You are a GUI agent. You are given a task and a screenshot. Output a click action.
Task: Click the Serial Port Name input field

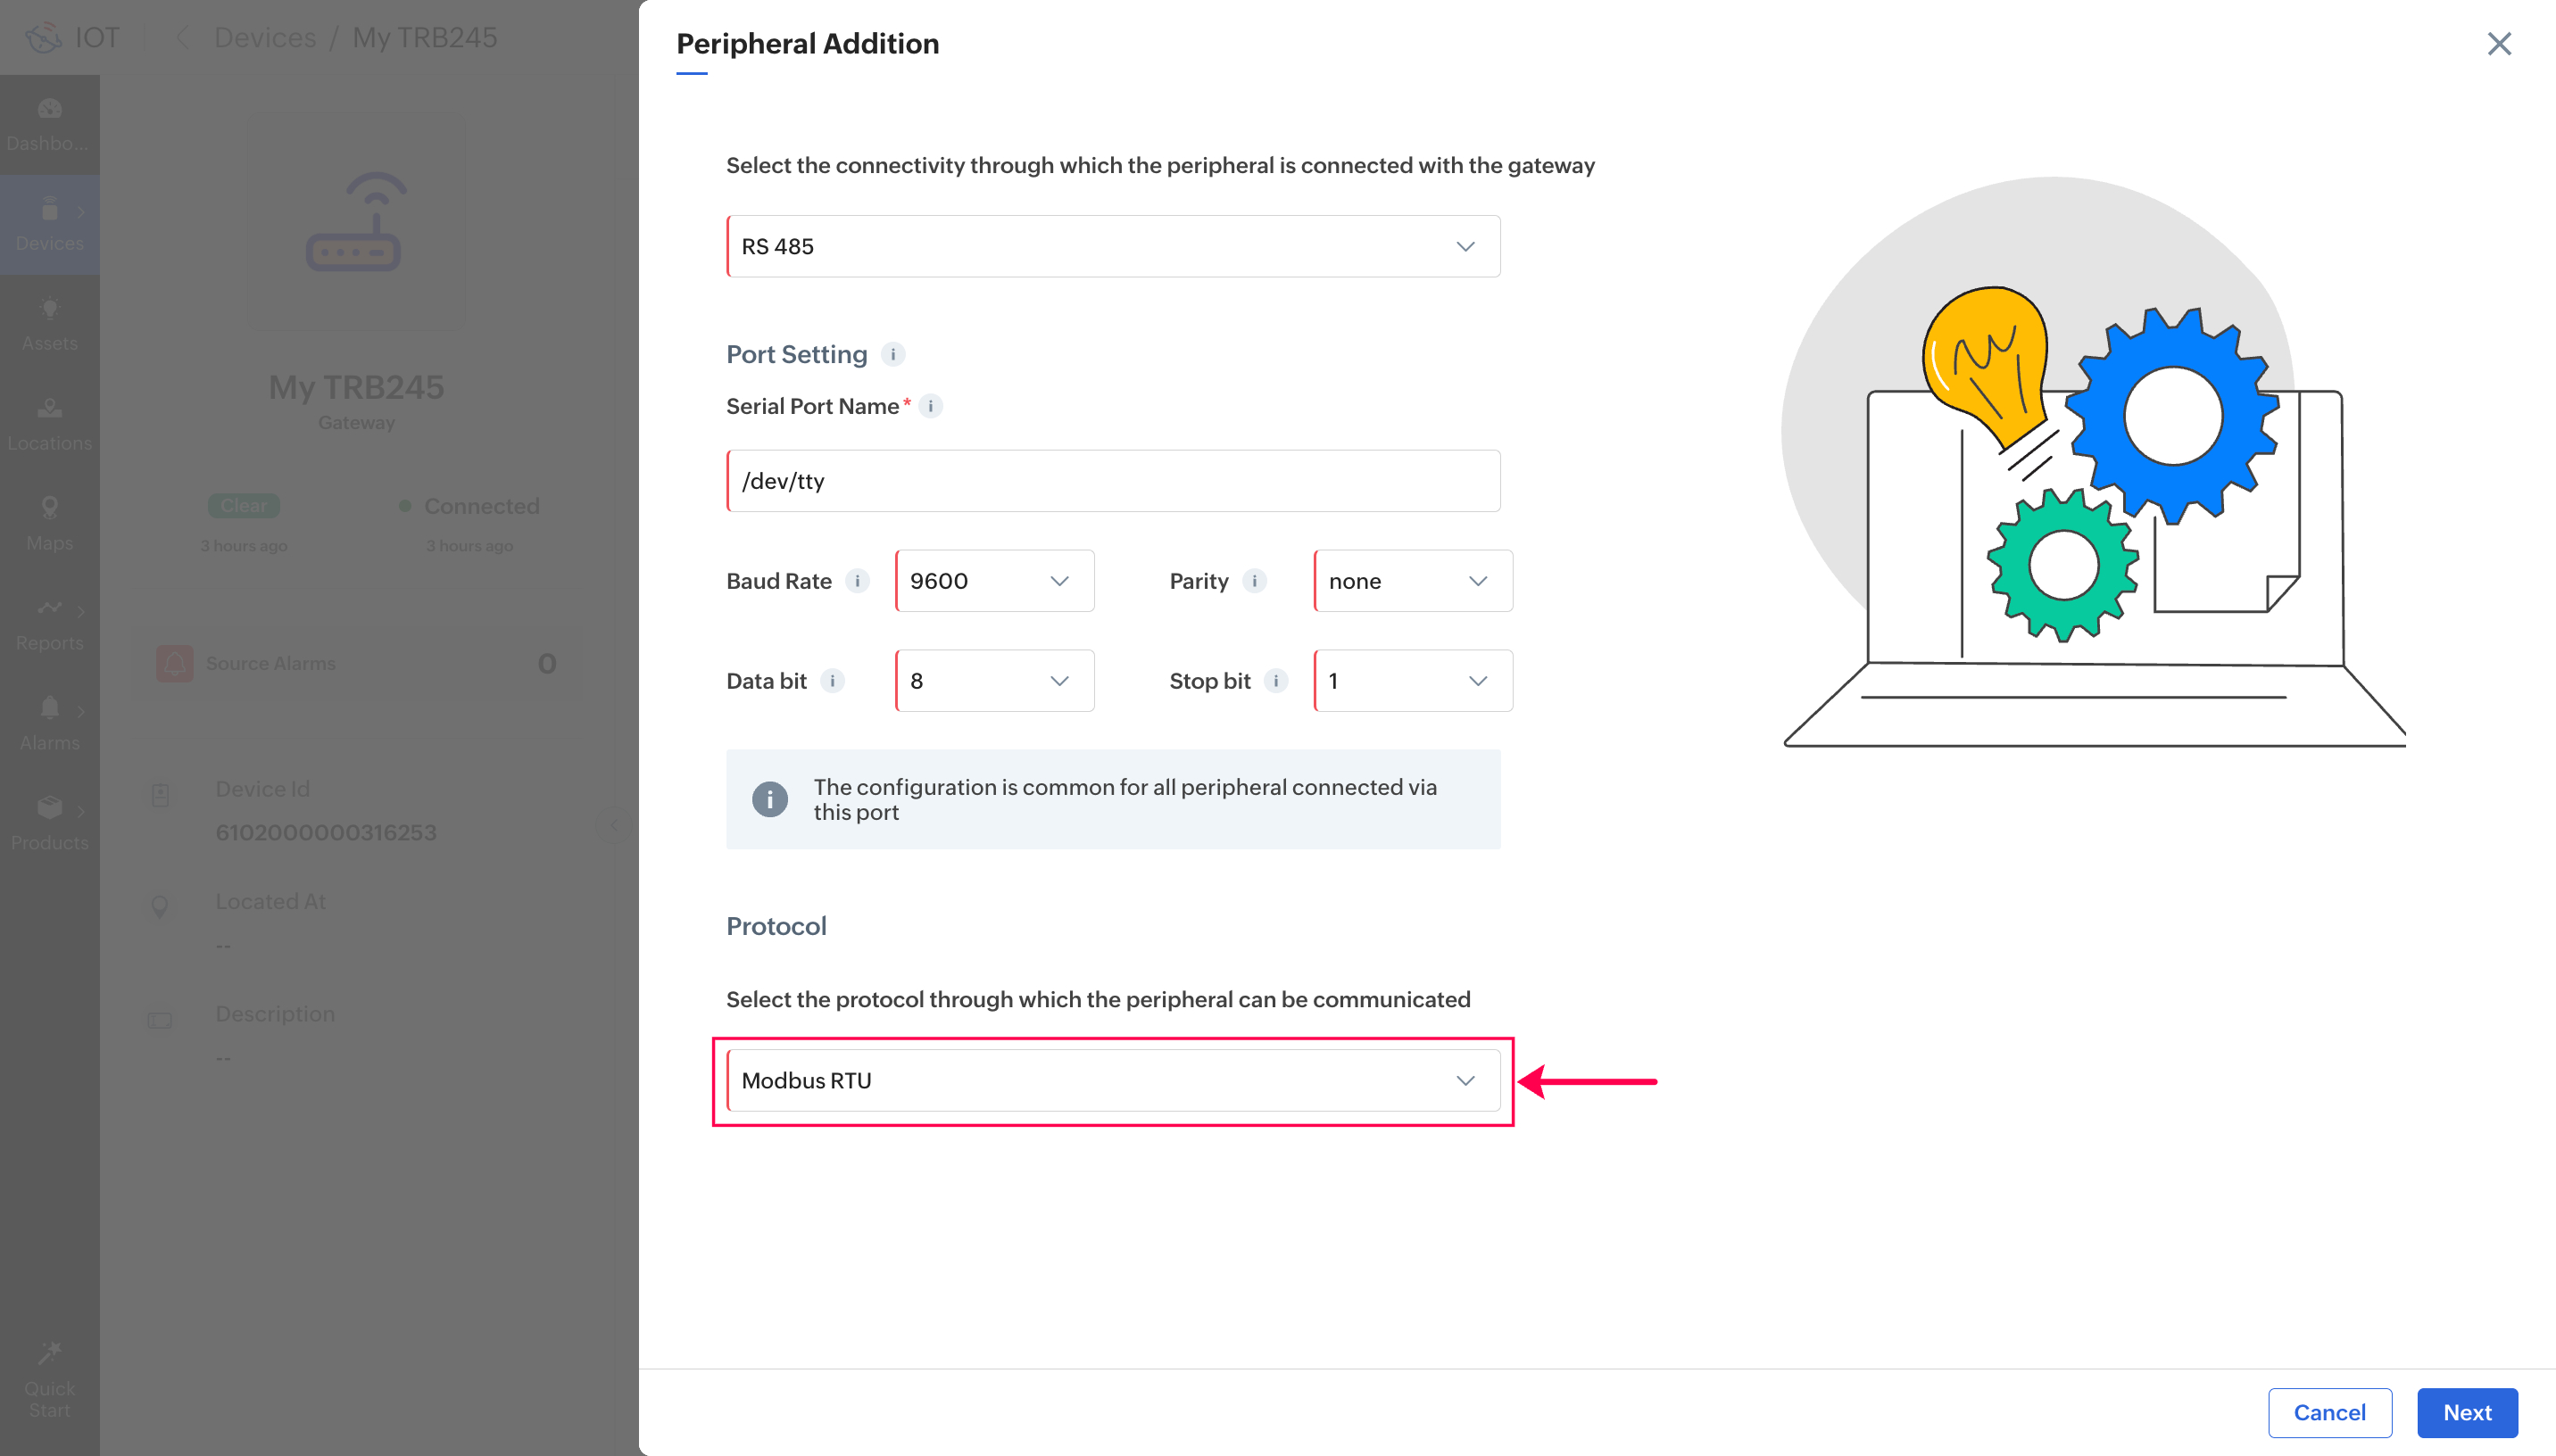tap(1112, 481)
